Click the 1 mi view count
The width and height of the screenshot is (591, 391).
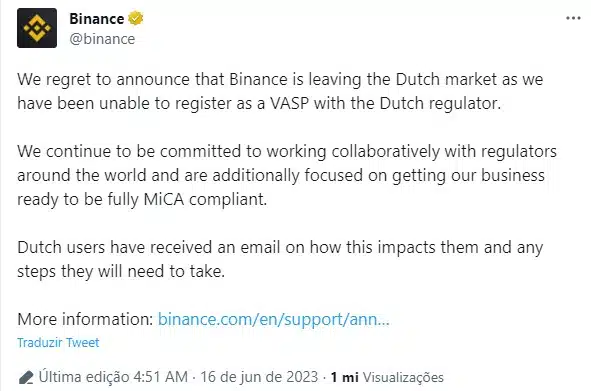coord(344,377)
